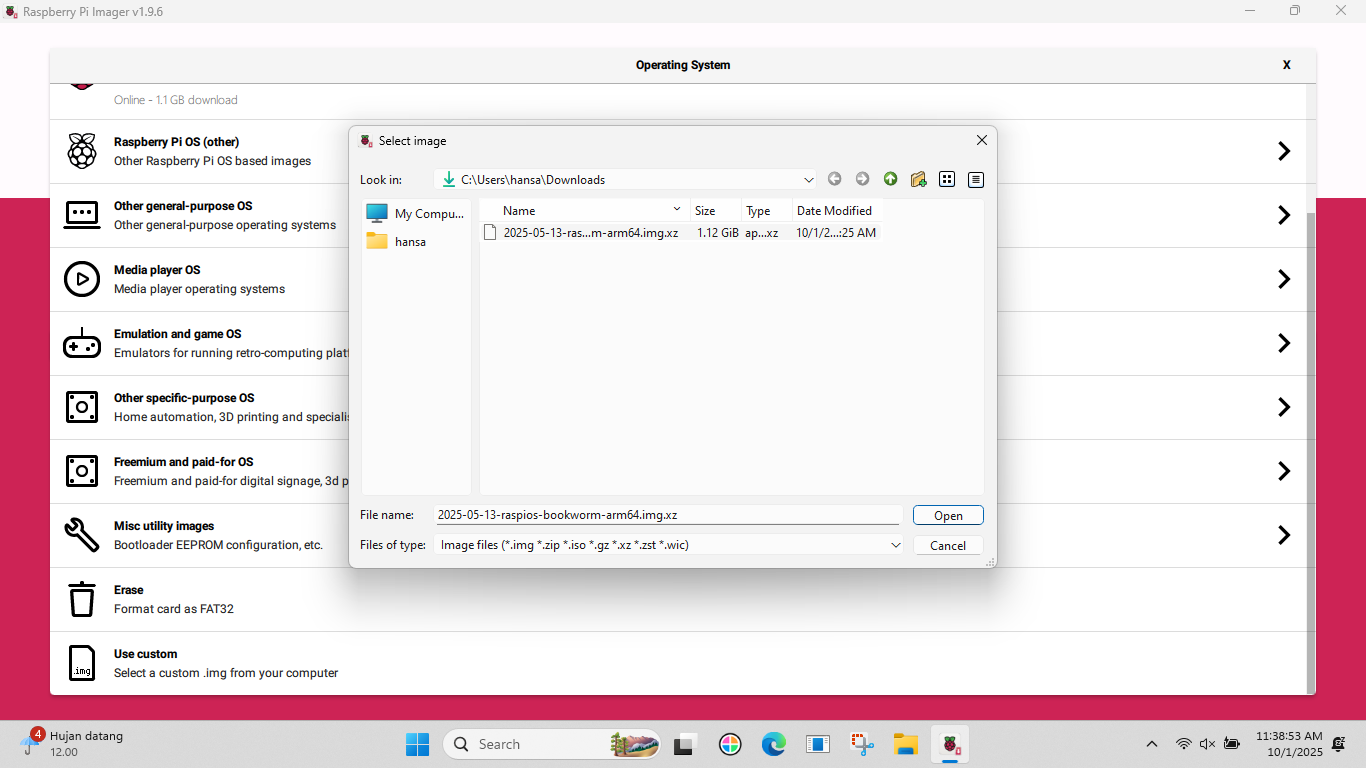Viewport: 1366px width, 768px height.
Task: Click the Date Modified column header
Action: pyautogui.click(x=835, y=211)
